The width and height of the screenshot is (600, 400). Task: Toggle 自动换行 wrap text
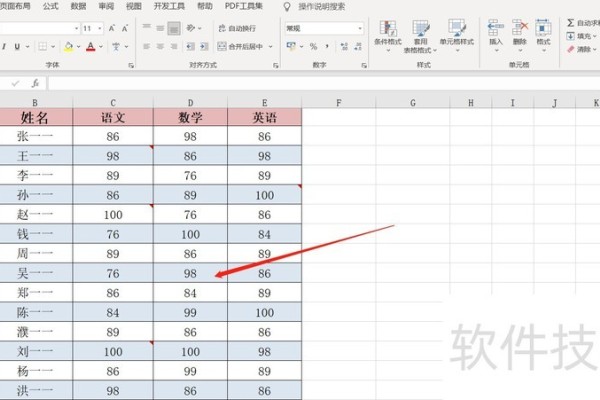(237, 28)
